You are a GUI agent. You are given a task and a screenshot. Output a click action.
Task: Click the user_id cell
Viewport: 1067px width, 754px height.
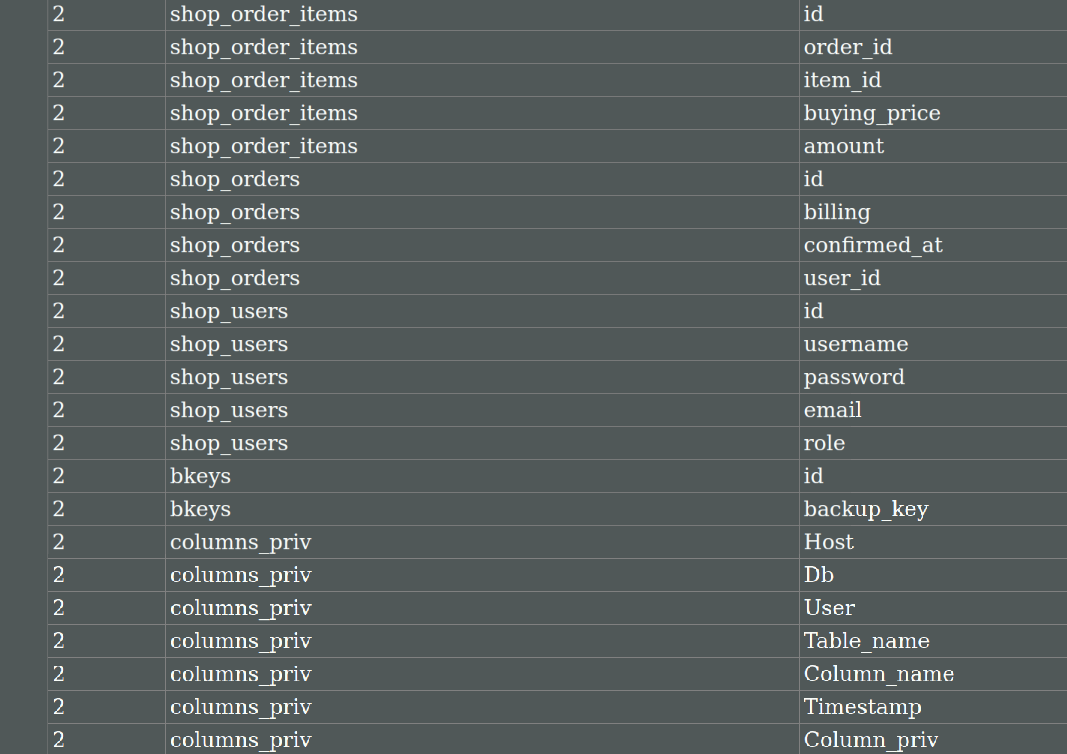point(842,278)
